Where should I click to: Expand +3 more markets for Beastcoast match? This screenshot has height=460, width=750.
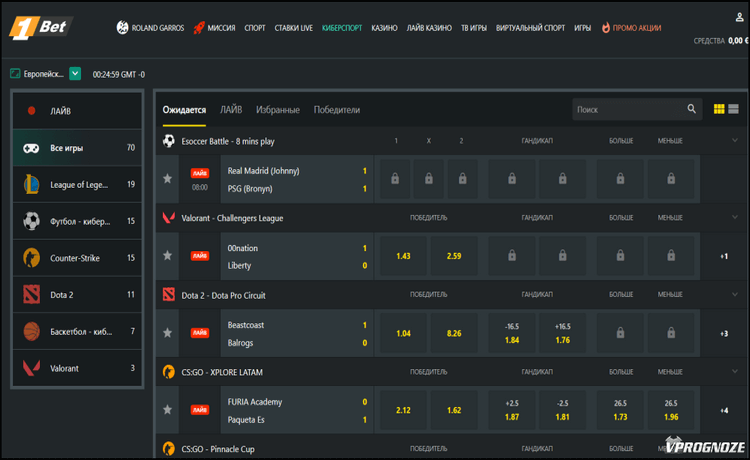724,333
